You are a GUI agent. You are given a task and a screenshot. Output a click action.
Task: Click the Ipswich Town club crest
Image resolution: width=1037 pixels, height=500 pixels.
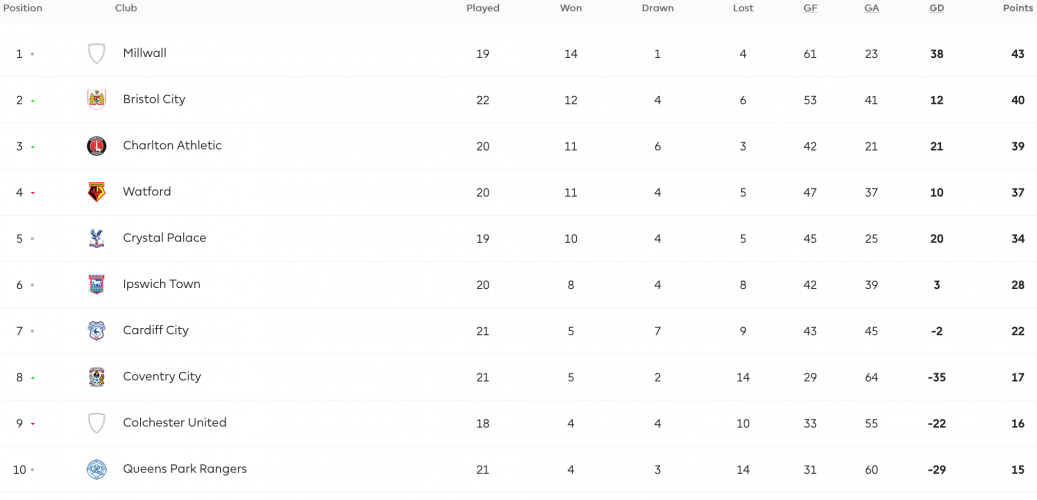(x=97, y=284)
